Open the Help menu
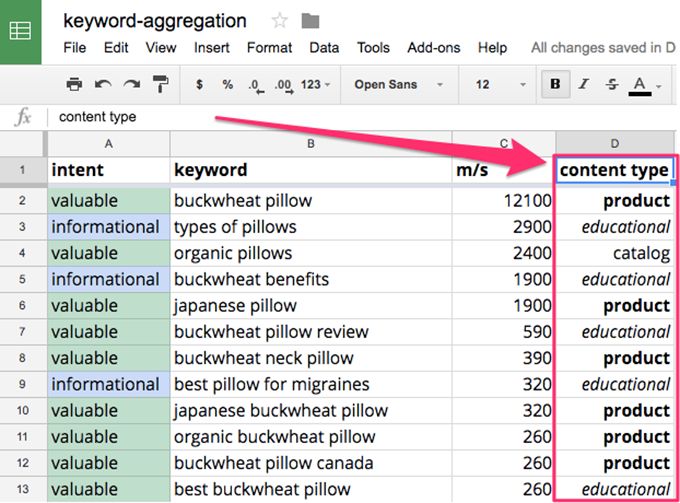Screen dimensions: 680x503 tap(492, 47)
